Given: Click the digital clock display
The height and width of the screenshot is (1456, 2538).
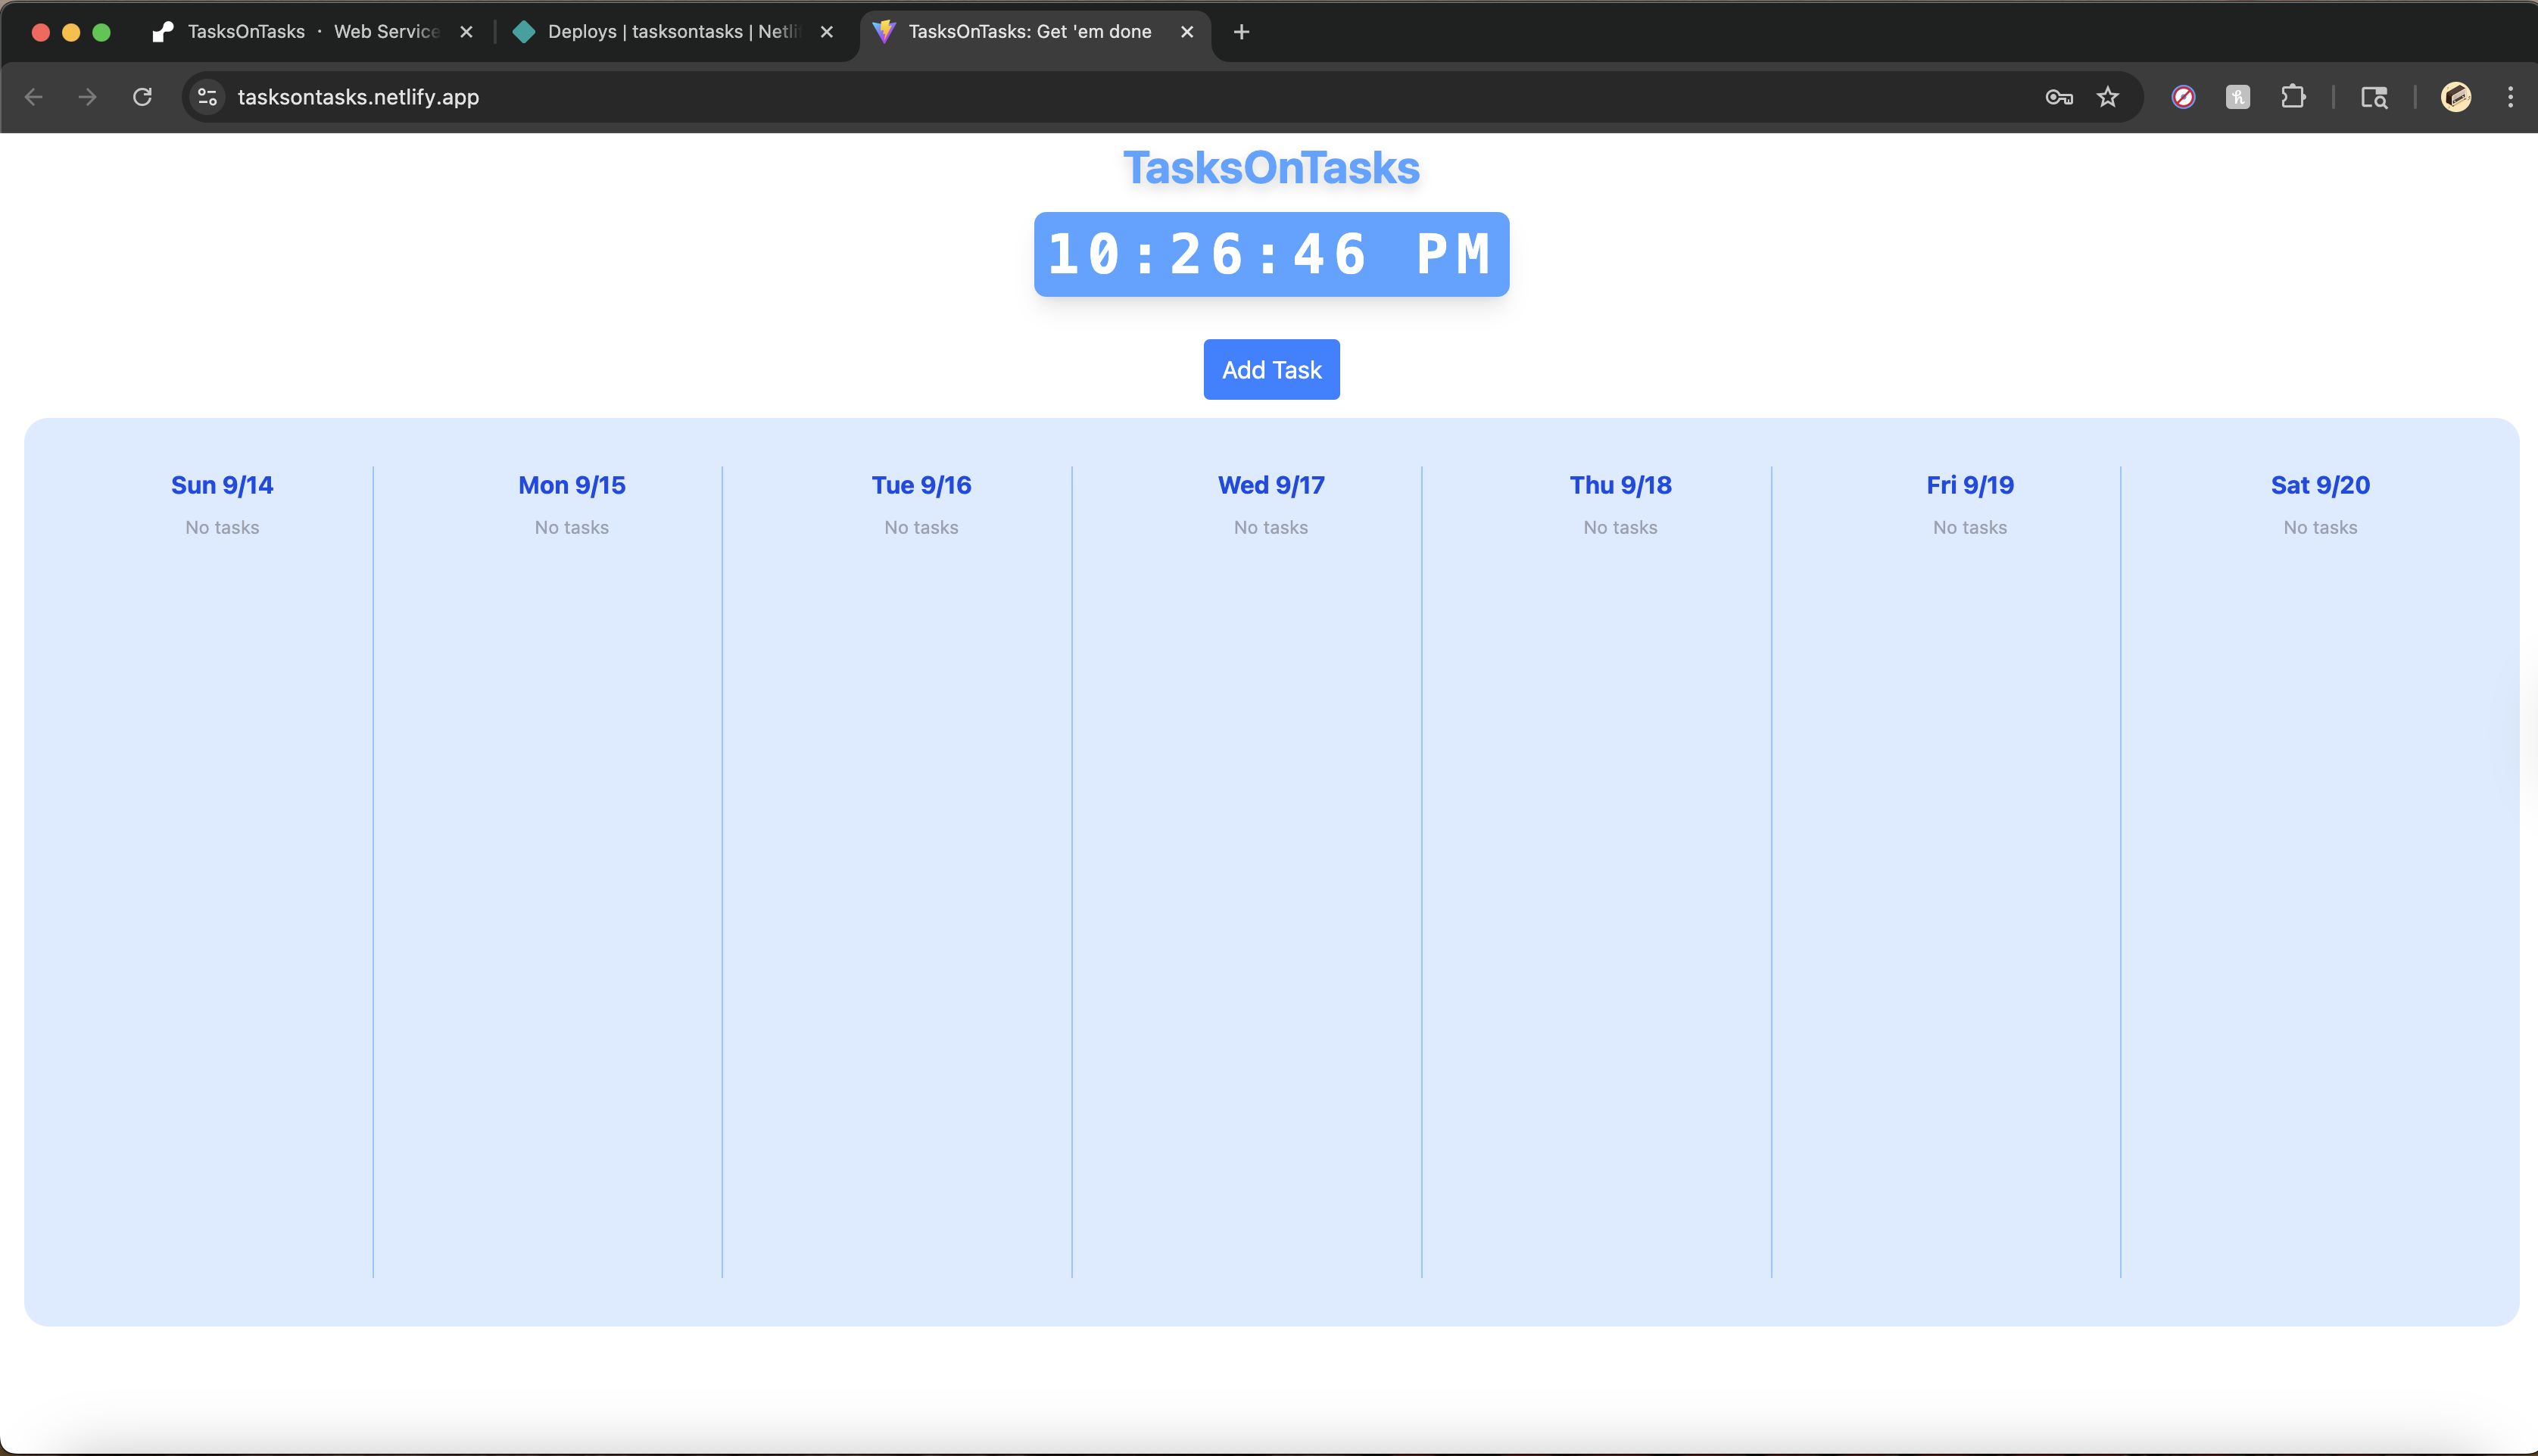Looking at the screenshot, I should 1271,254.
